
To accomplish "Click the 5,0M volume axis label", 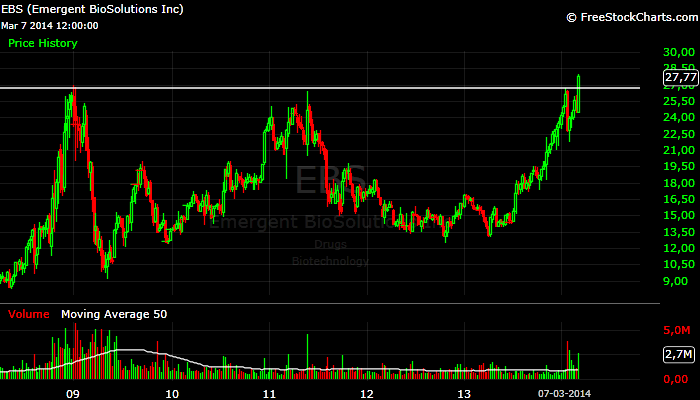I will click(677, 330).
